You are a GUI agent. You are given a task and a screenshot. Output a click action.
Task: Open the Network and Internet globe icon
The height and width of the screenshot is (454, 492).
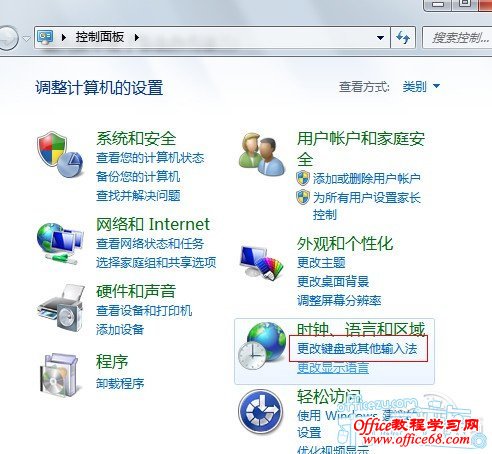coord(60,243)
